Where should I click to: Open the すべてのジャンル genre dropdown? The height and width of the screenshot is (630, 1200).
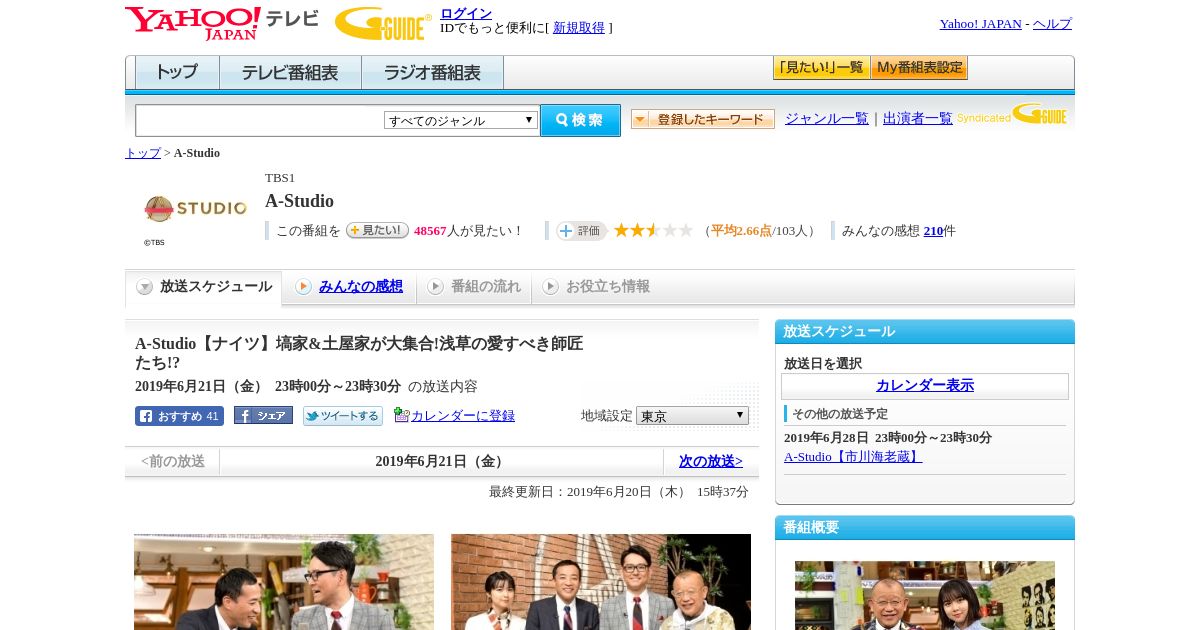point(461,120)
